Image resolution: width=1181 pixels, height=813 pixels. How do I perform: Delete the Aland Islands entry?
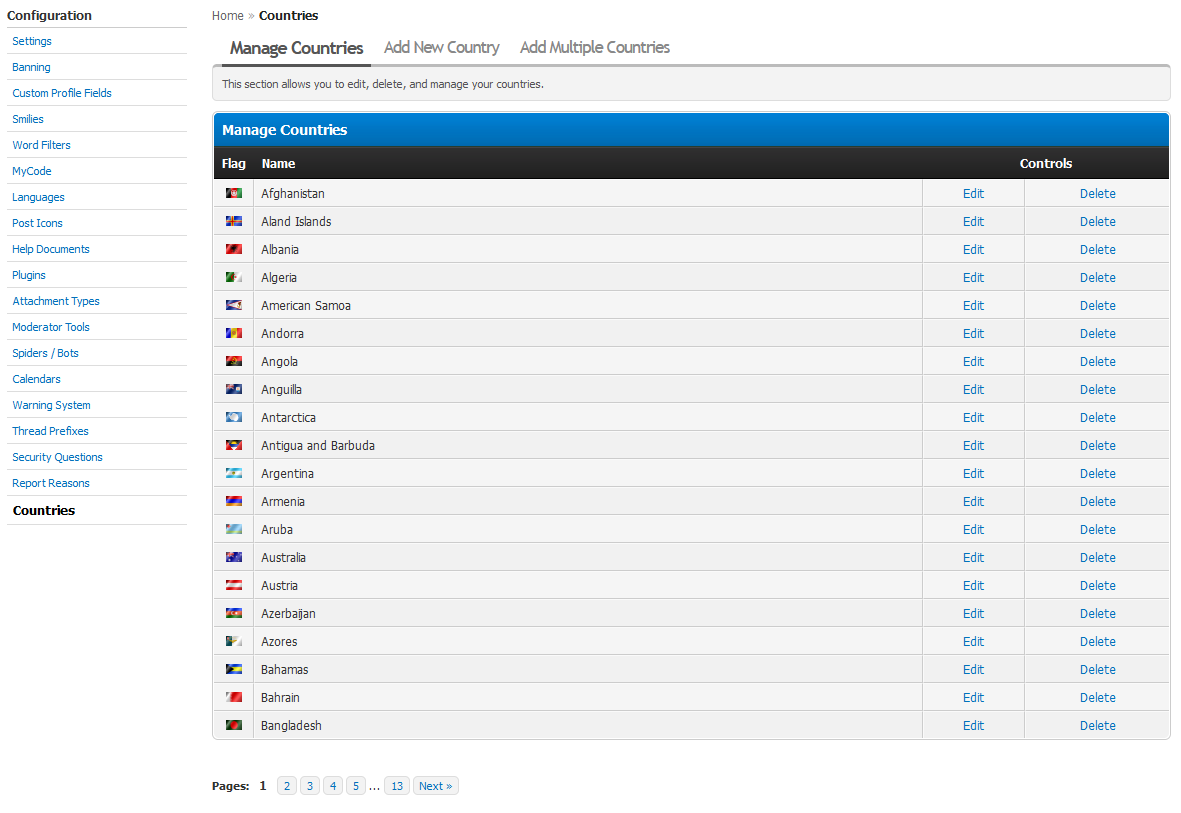coord(1097,222)
